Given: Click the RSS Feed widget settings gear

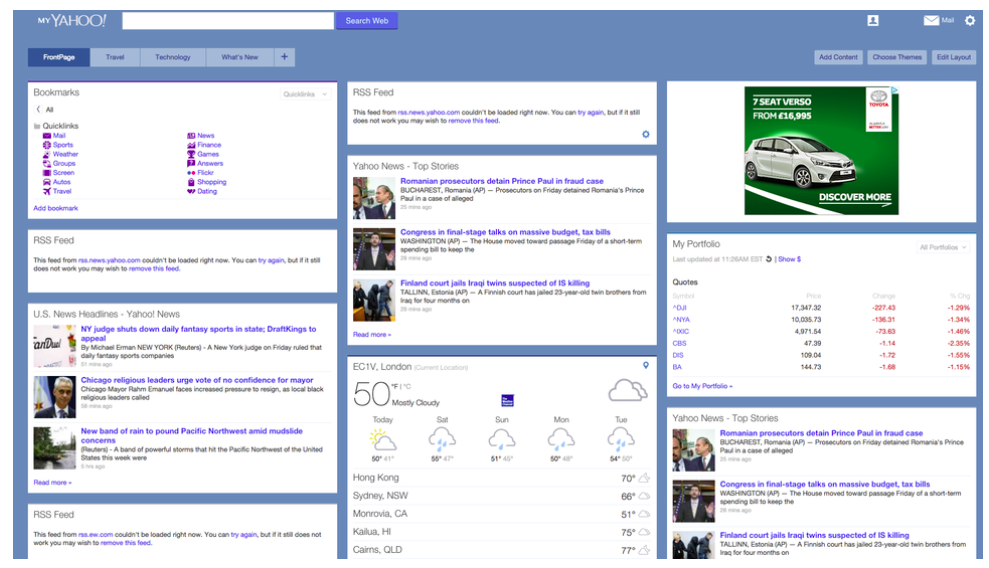Looking at the screenshot, I should pos(645,134).
